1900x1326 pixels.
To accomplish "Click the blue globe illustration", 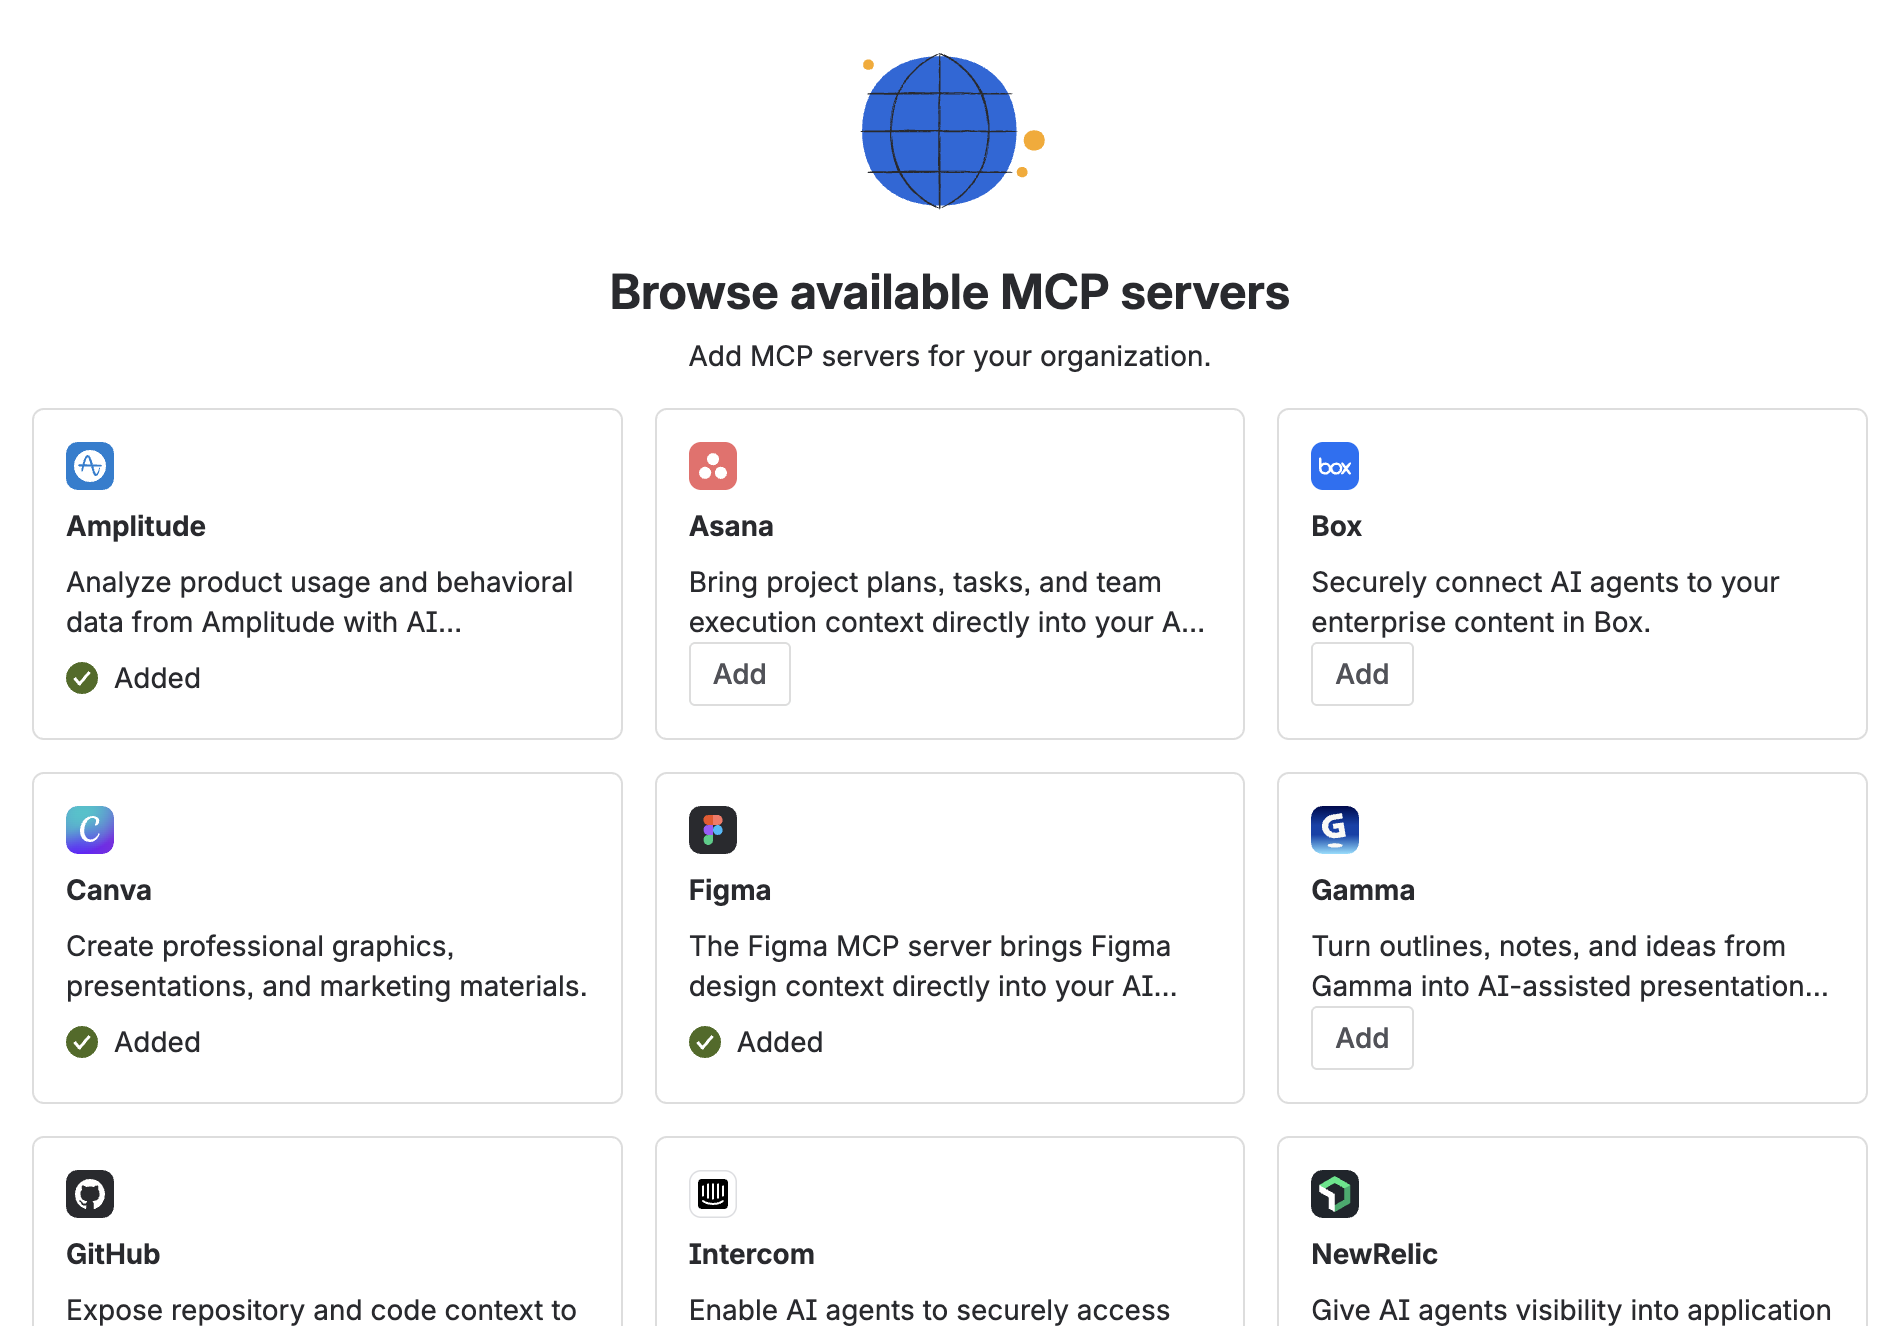I will 940,131.
